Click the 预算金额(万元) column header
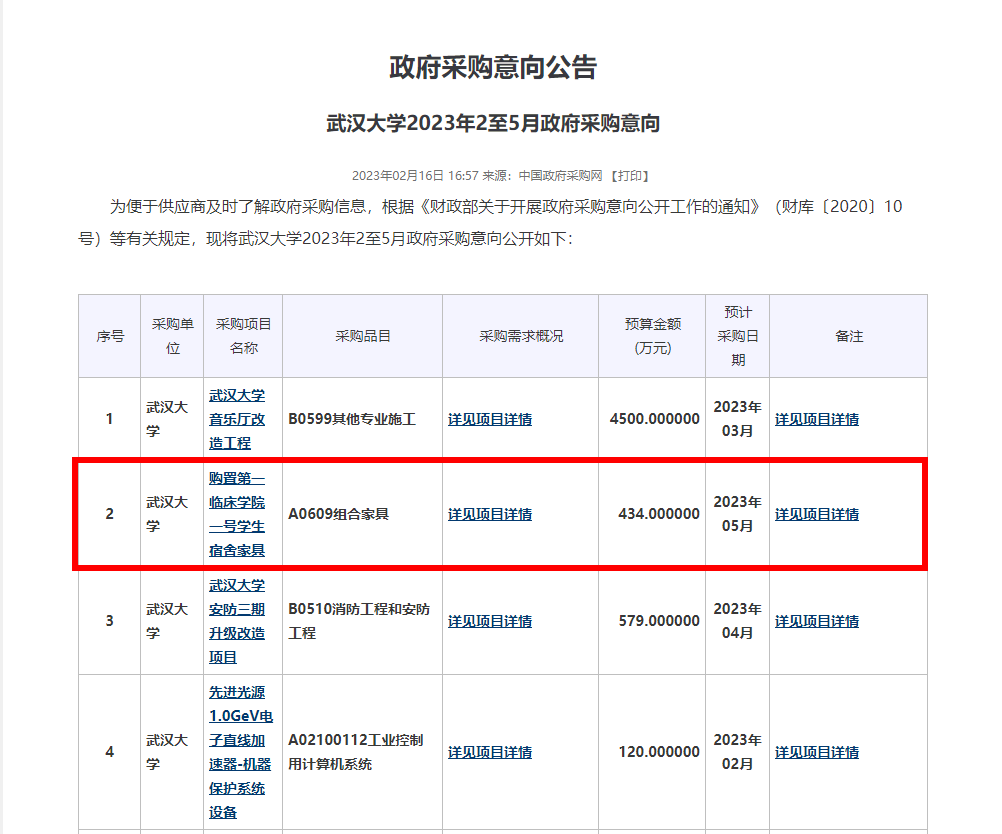The width and height of the screenshot is (1002, 834). [x=652, y=336]
